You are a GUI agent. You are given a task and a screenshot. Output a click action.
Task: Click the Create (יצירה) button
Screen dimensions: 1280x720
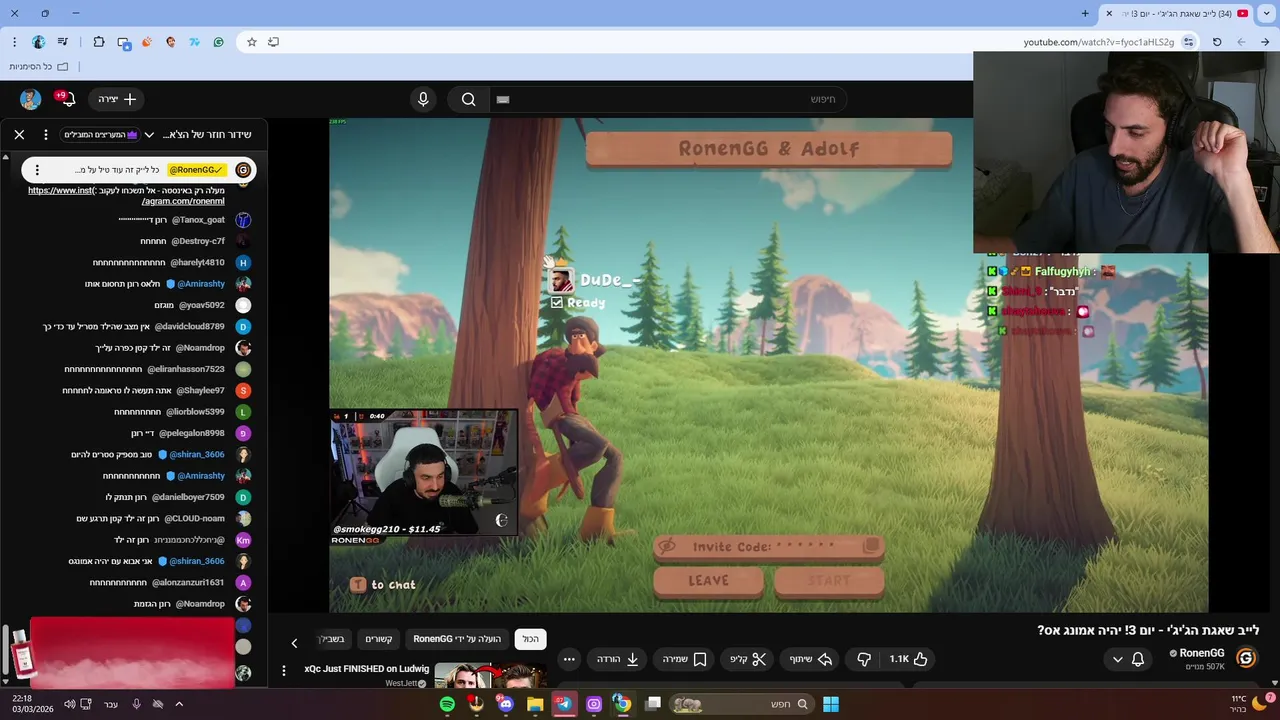[x=117, y=99]
